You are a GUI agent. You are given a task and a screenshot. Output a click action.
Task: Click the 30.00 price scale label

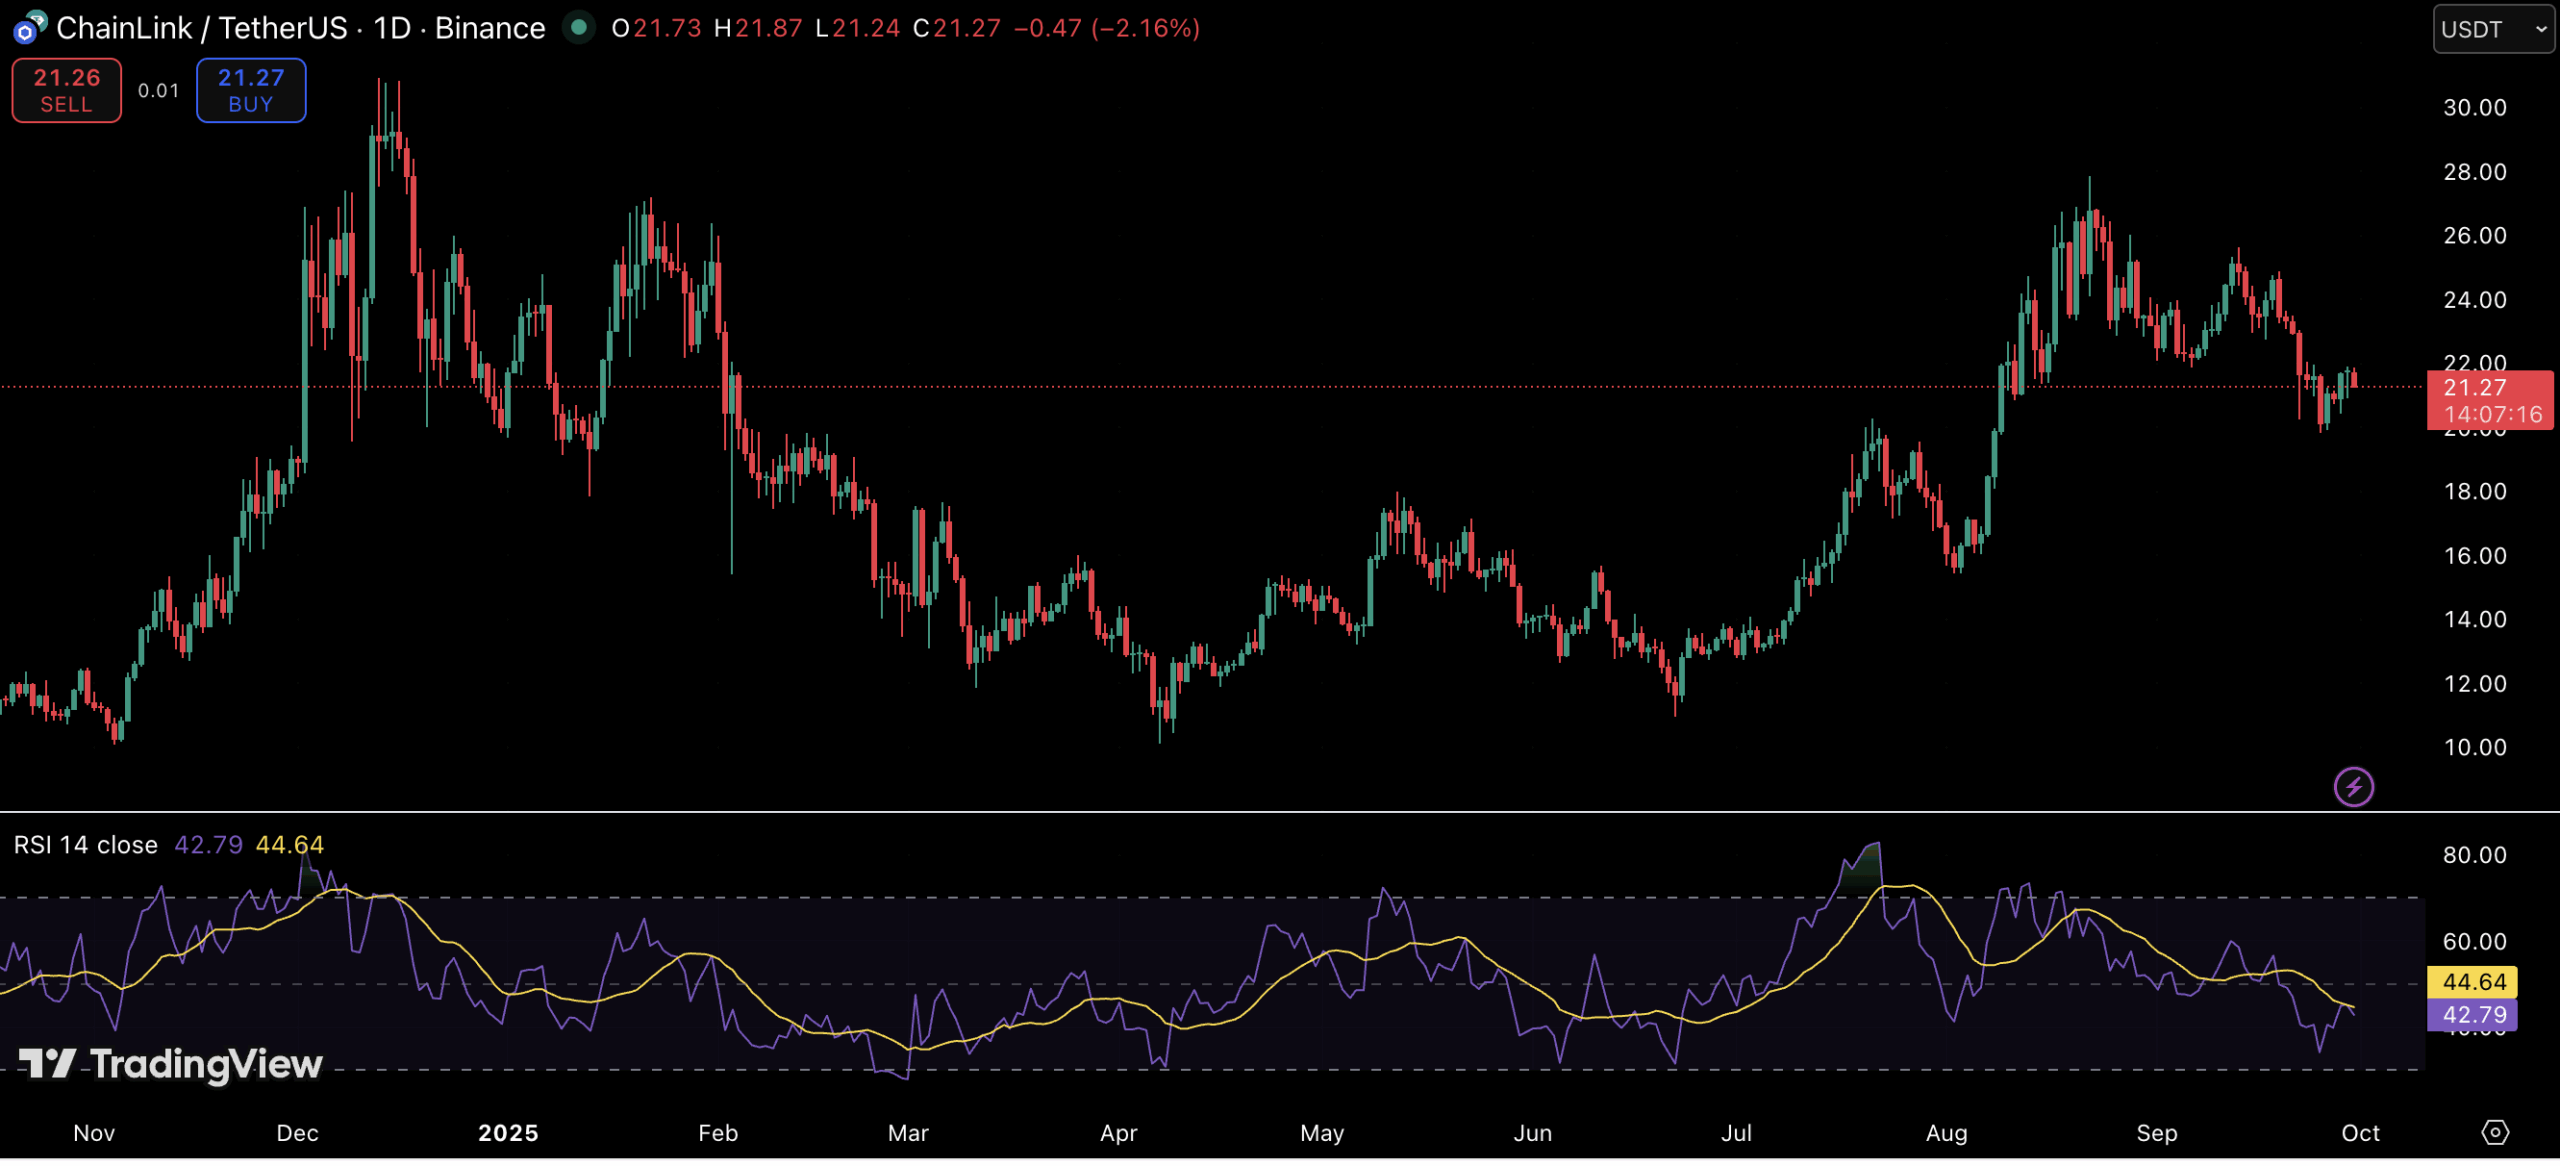(x=2474, y=108)
